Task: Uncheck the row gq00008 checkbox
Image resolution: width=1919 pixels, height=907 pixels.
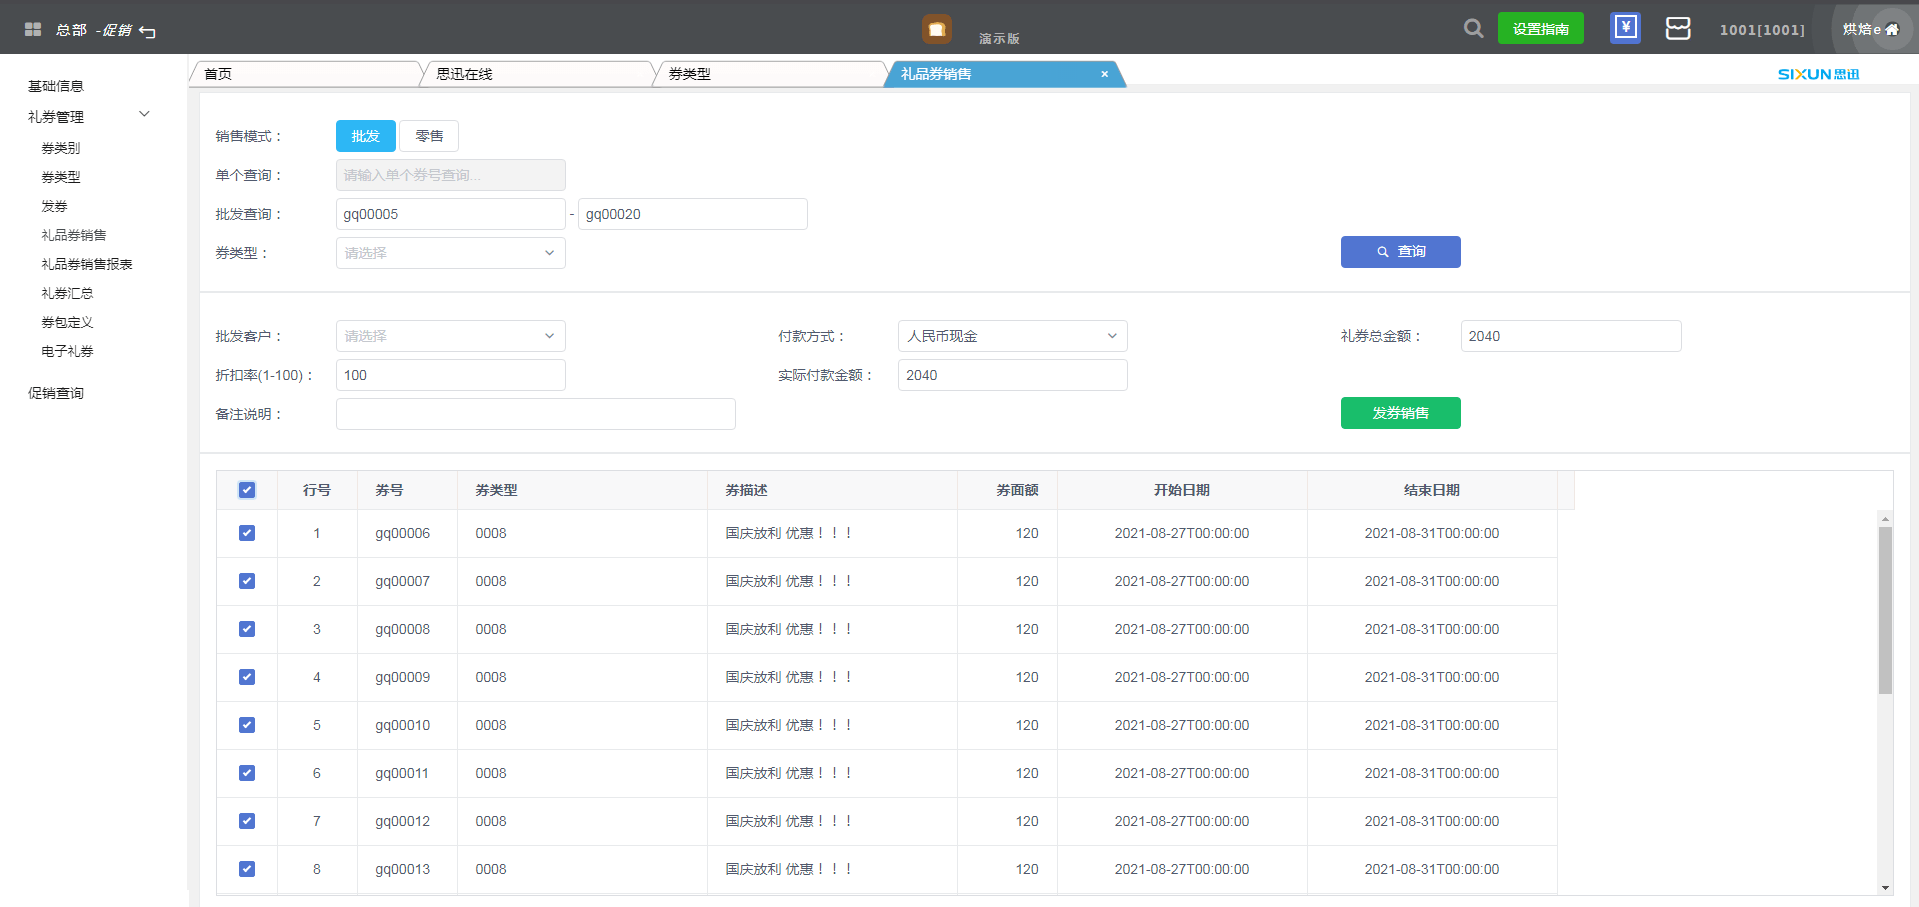Action: point(247,629)
